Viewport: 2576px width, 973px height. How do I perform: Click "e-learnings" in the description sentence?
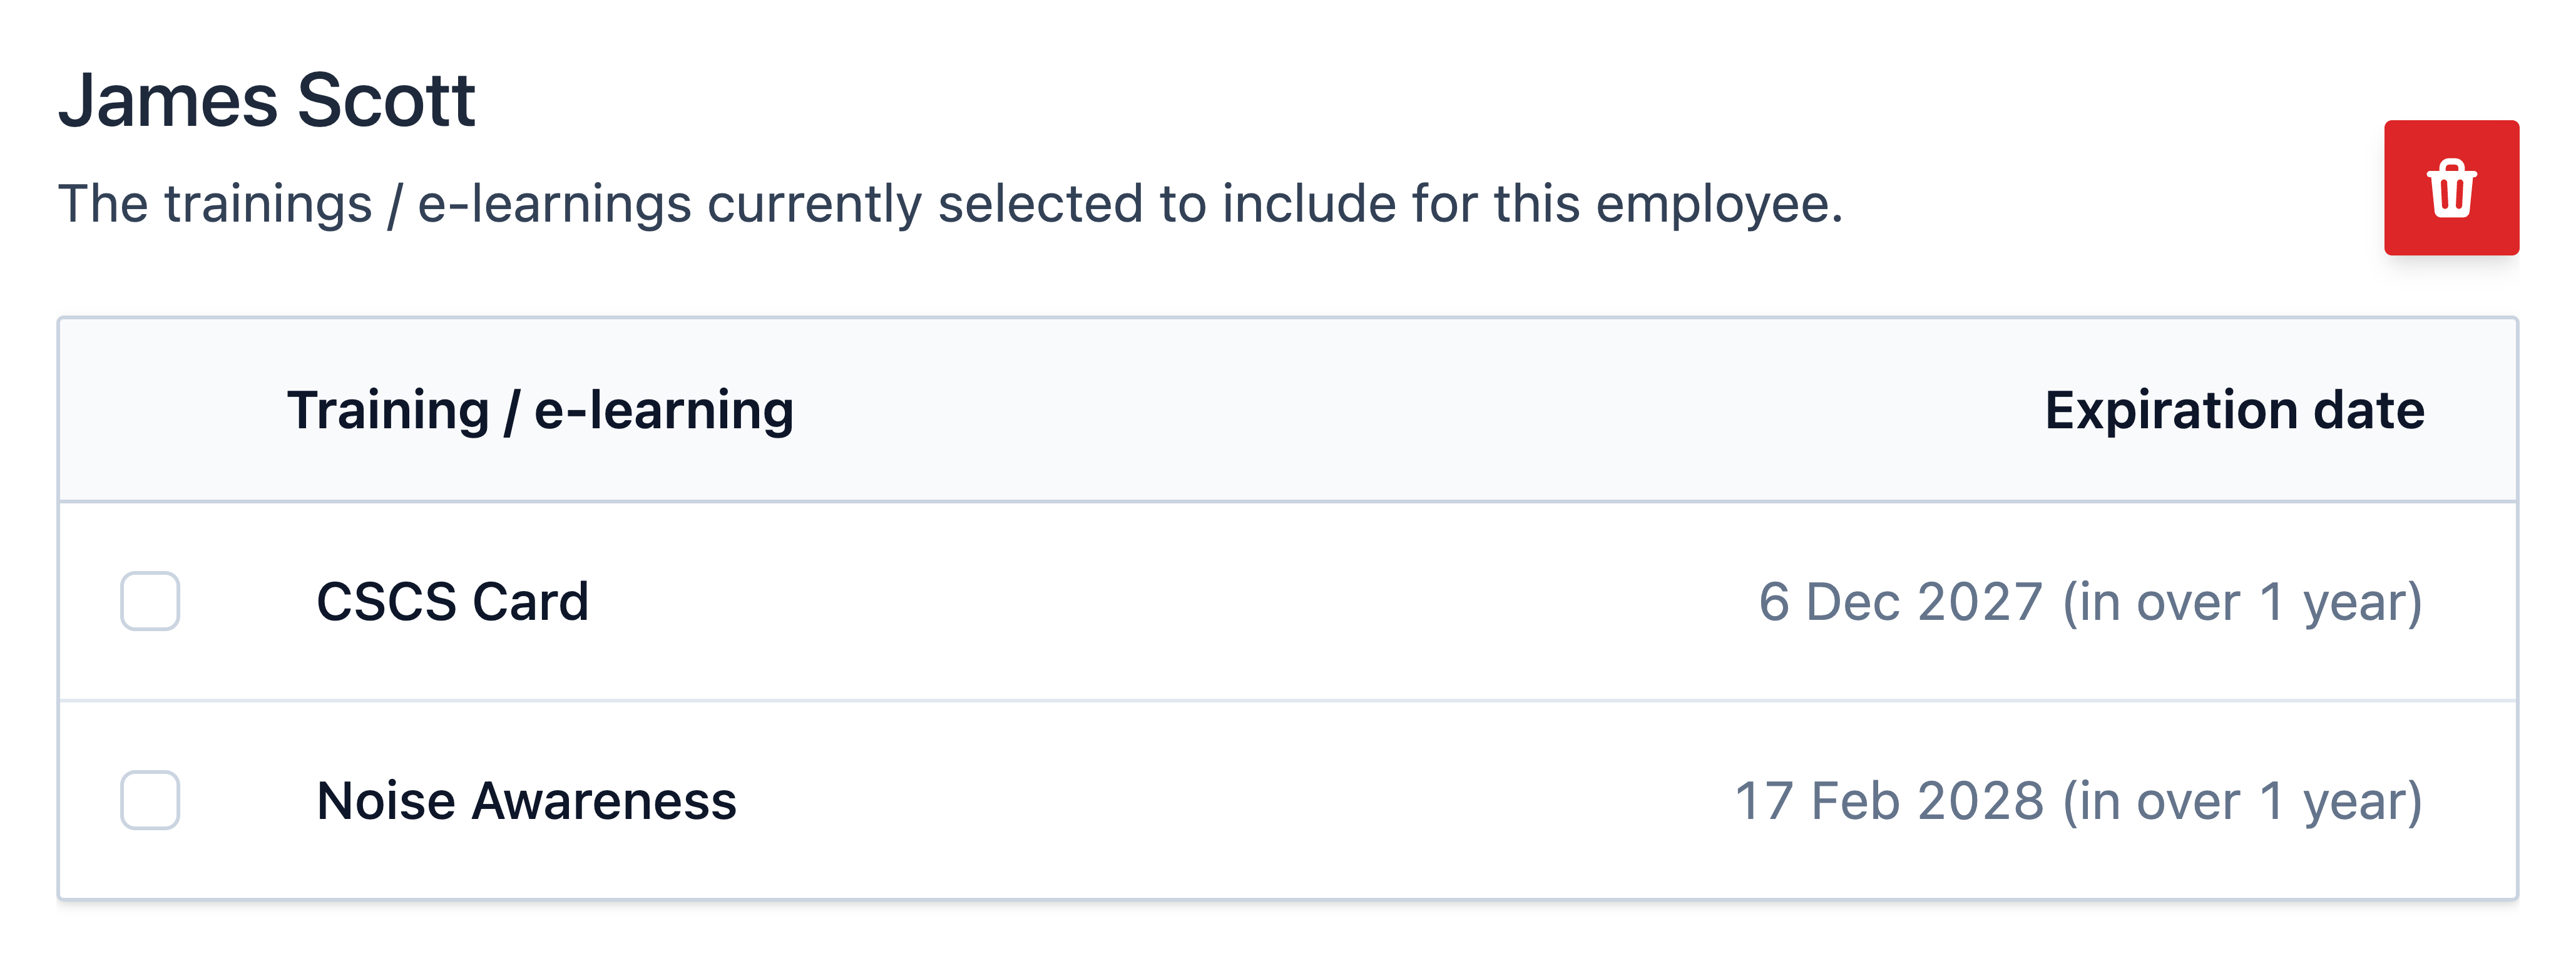[x=554, y=204]
